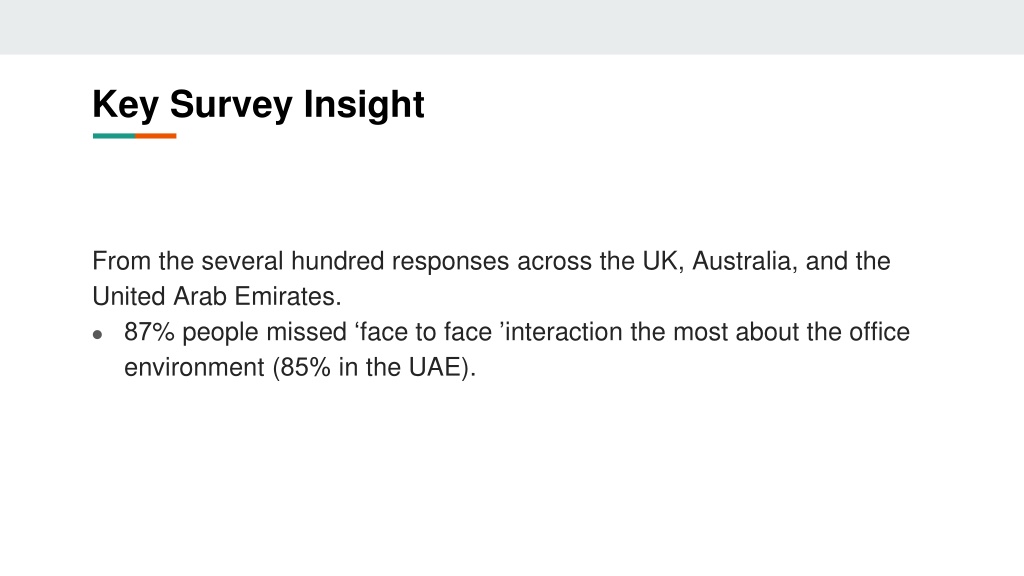1024x576 pixels.
Task: Click the round bullet point marker
Action: pyautogui.click(x=97, y=335)
